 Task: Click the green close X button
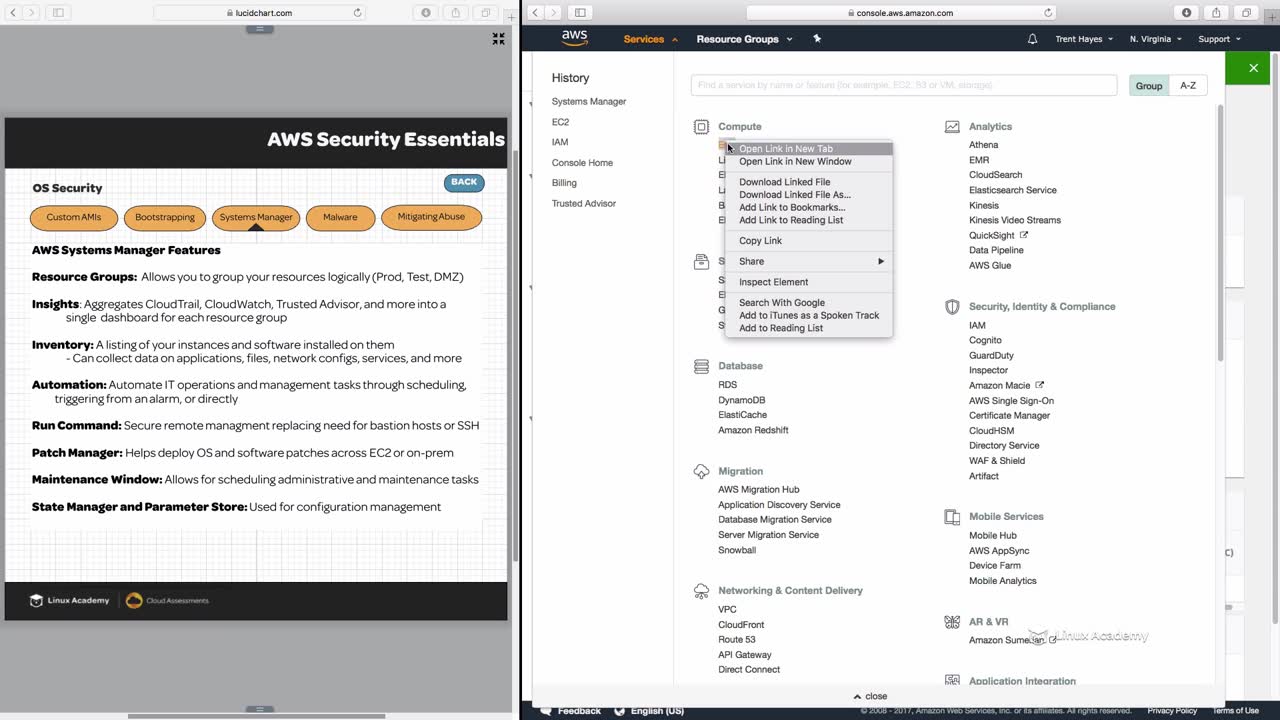coord(1253,68)
